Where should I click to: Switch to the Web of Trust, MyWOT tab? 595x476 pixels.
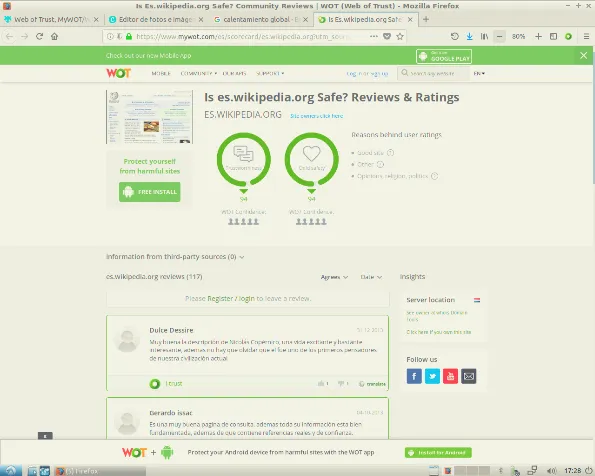[x=51, y=19]
